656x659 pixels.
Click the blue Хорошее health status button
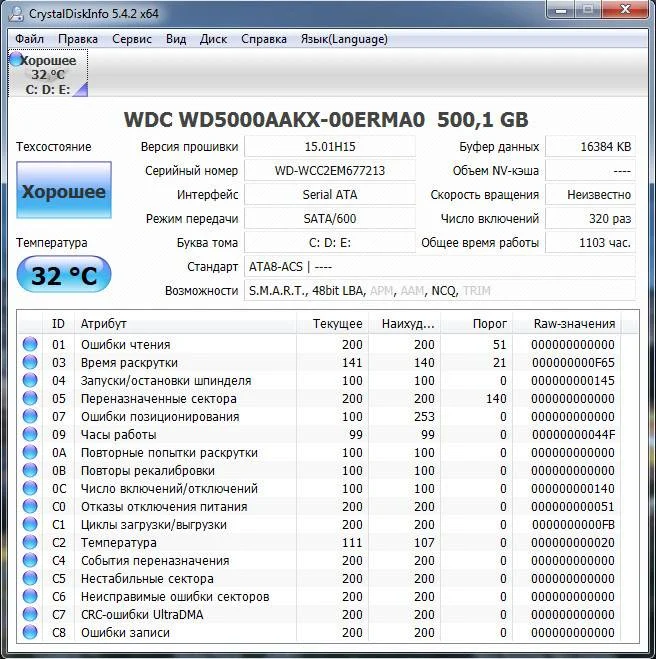point(64,190)
